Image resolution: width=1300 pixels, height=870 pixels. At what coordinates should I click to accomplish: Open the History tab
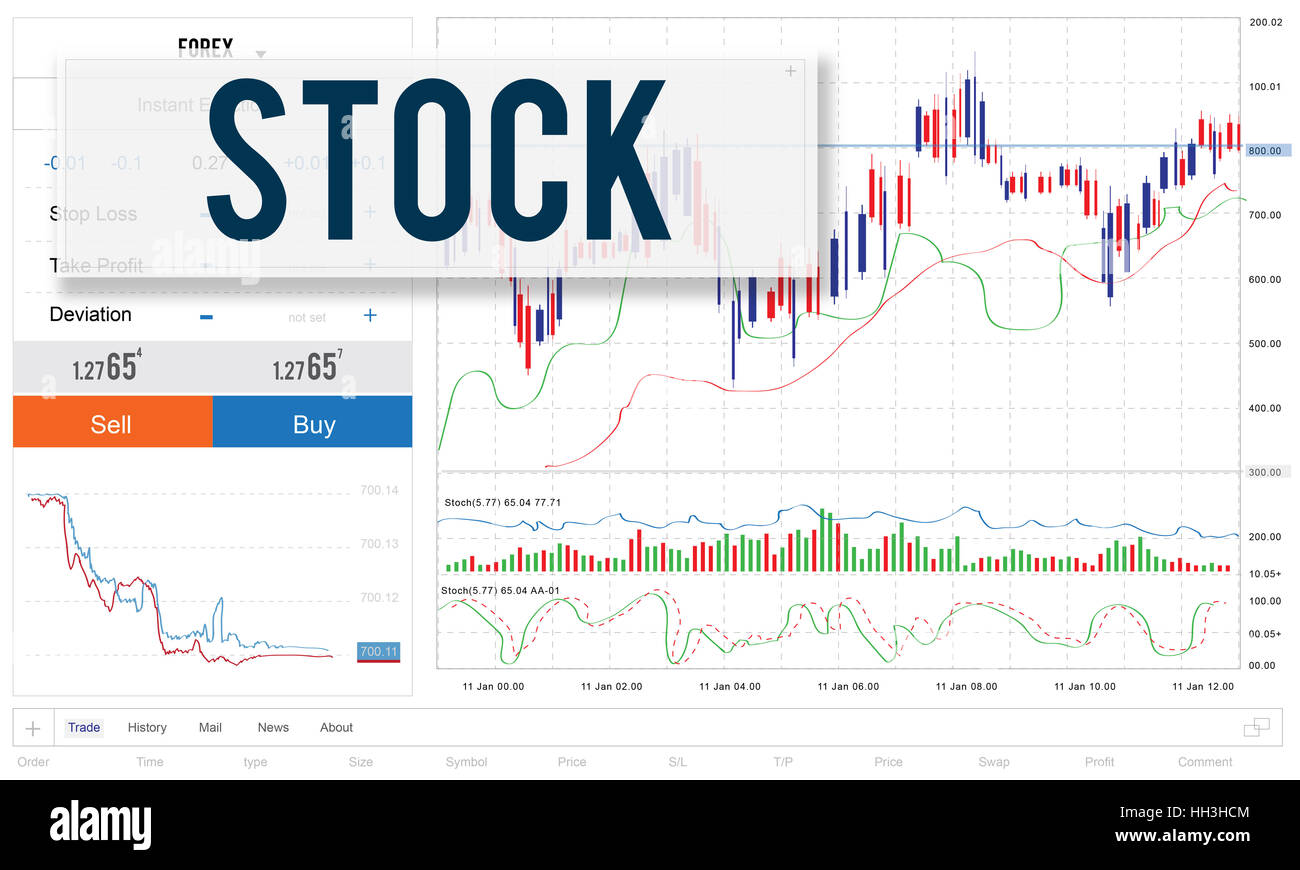pyautogui.click(x=147, y=727)
